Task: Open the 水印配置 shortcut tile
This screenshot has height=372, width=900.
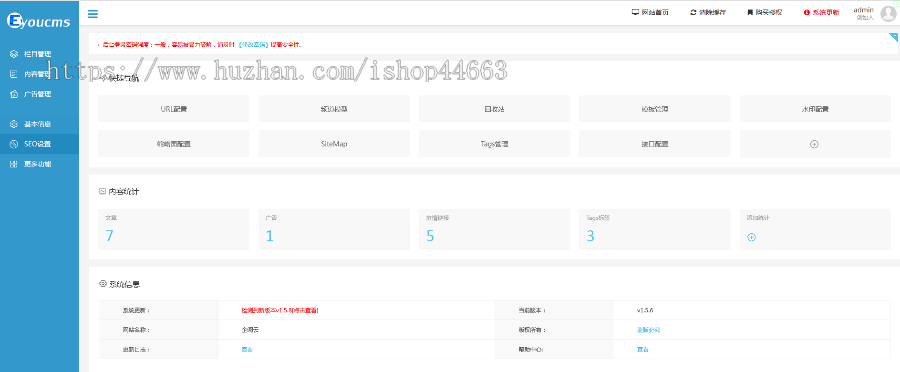Action: [815, 108]
